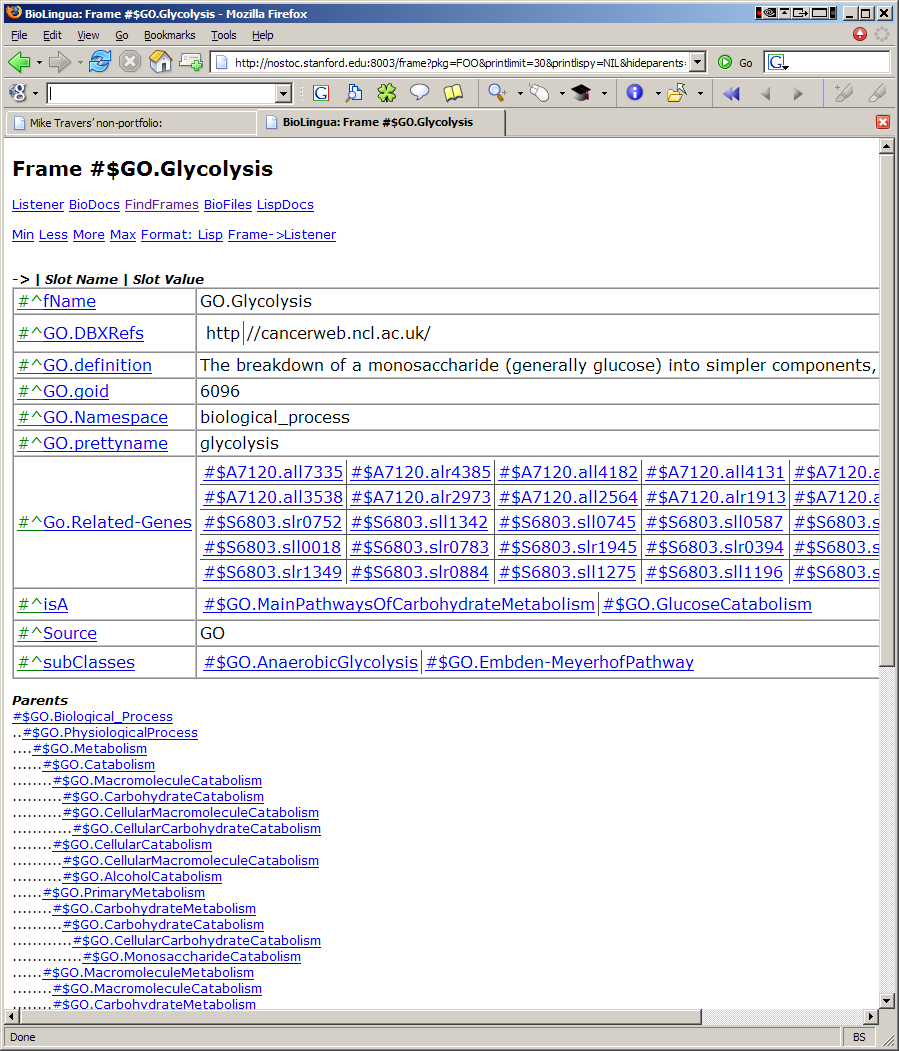Click the Format: Lisp link
Viewport: 899px width, 1051px height.
[x=182, y=235]
